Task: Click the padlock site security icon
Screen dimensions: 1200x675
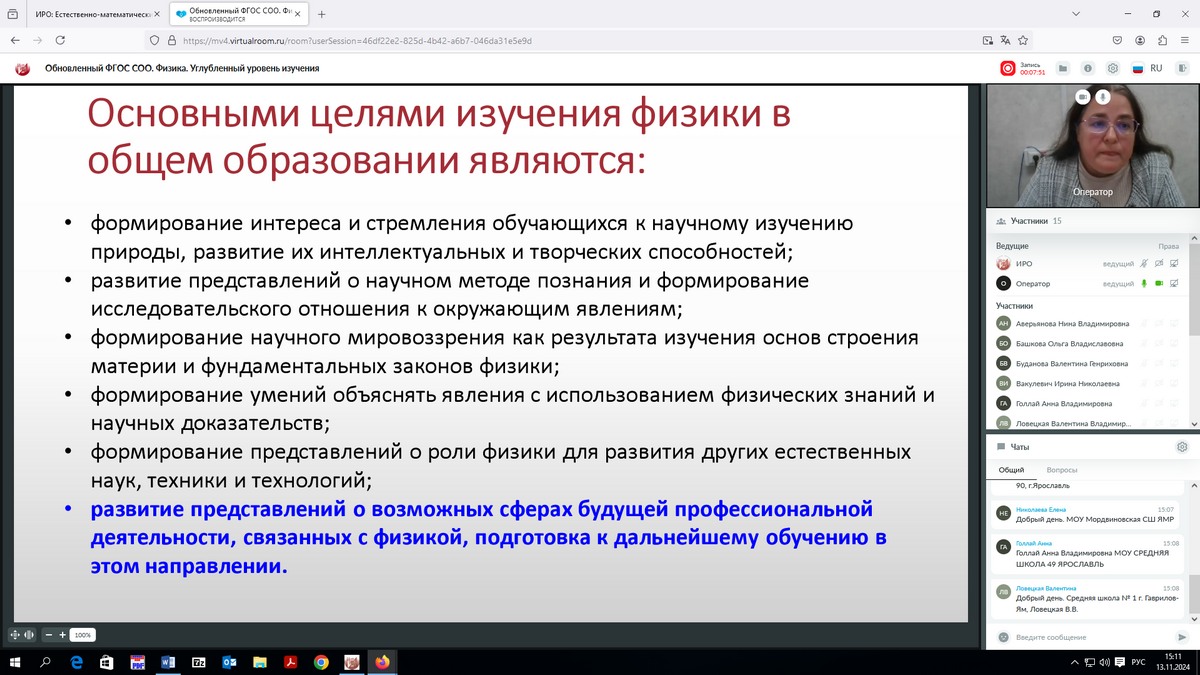Action: coord(172,41)
